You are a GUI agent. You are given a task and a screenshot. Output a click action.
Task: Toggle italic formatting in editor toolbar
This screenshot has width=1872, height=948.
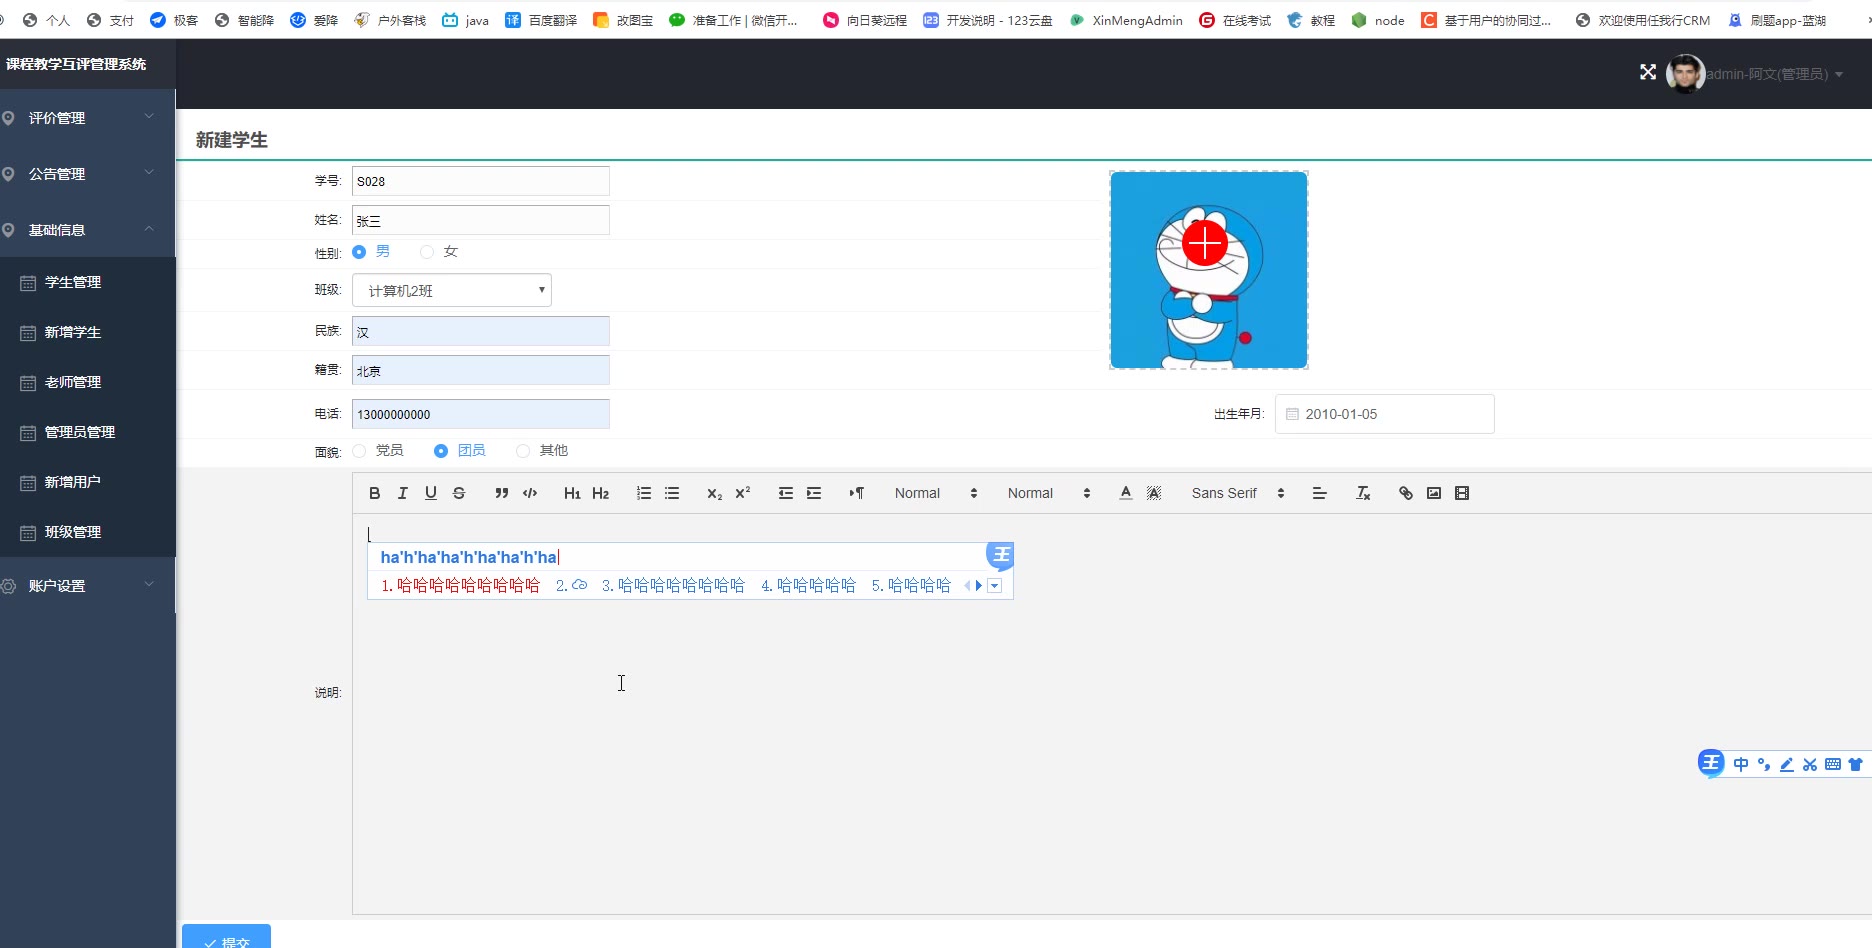tap(402, 493)
